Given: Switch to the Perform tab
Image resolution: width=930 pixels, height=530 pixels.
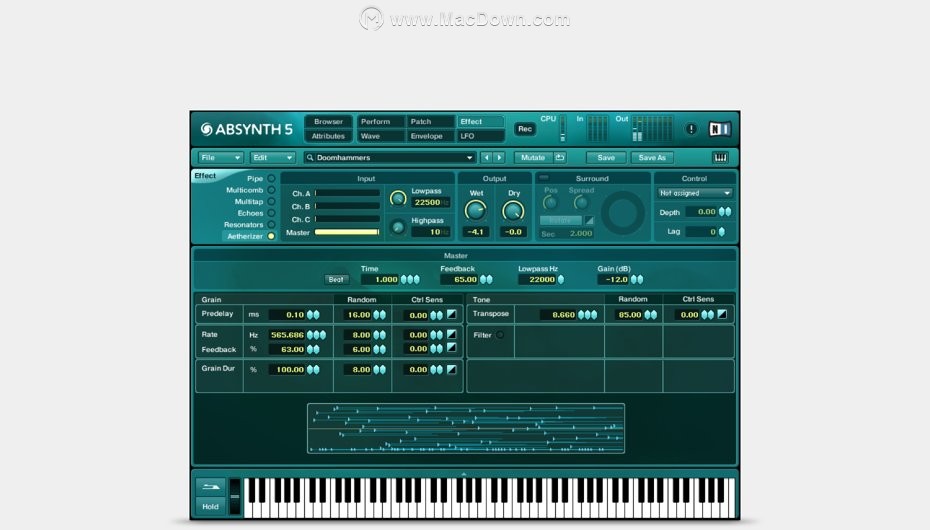Looking at the screenshot, I should [380, 122].
